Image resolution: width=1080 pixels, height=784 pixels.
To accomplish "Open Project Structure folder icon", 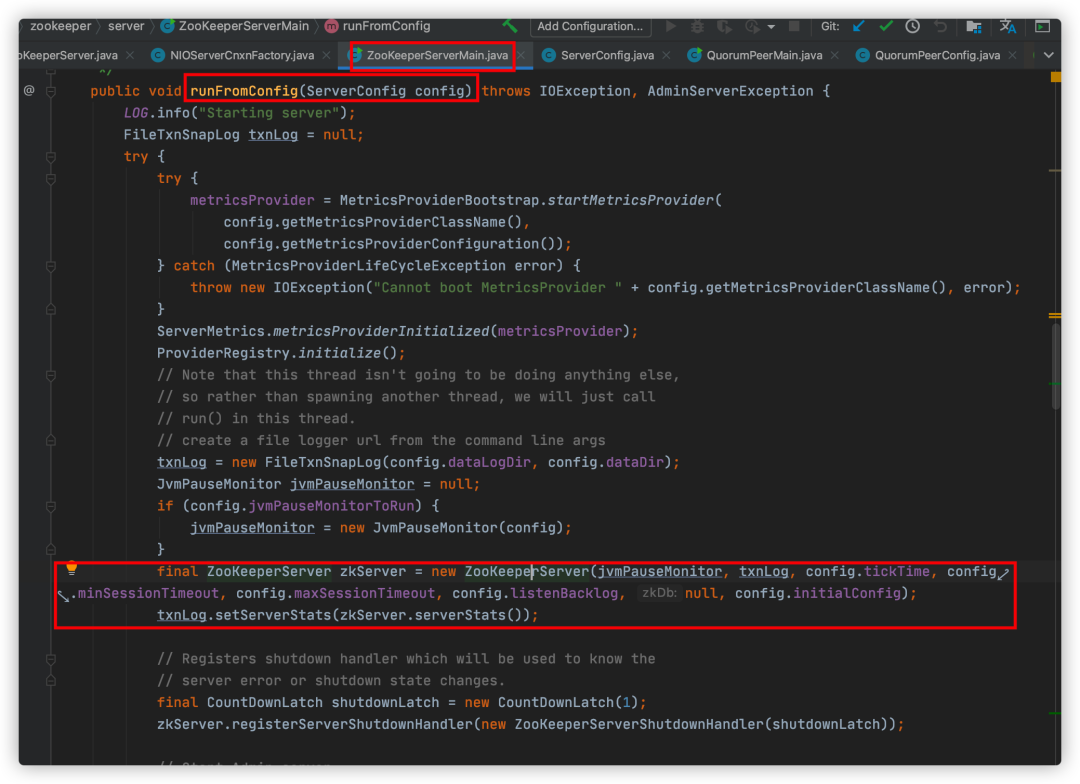I will [x=973, y=26].
